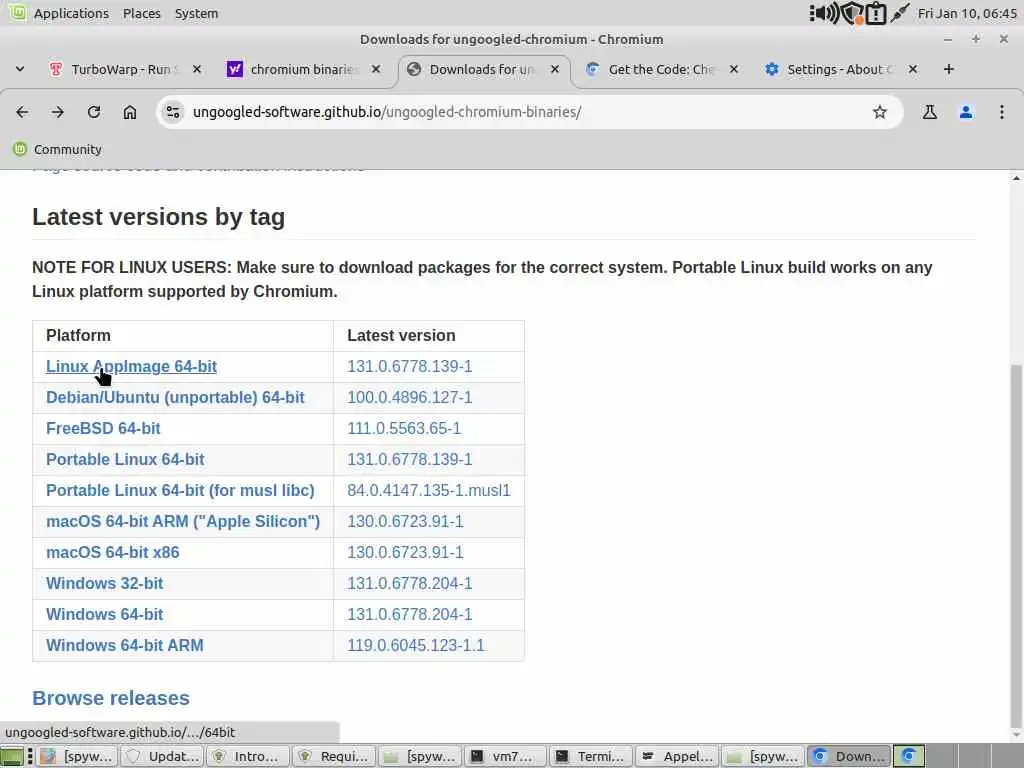Open version 111.0.5563.65-1 link
This screenshot has width=1024, height=768.
[404, 428]
